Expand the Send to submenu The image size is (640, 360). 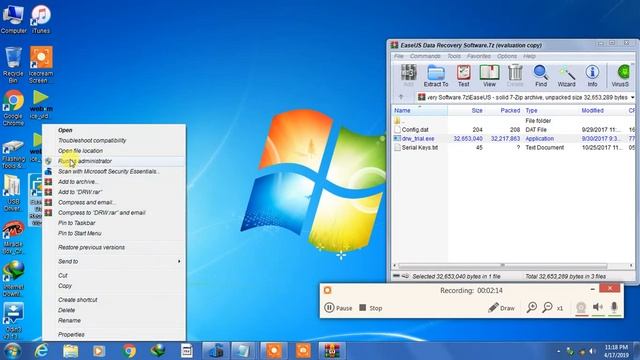[x=114, y=261]
